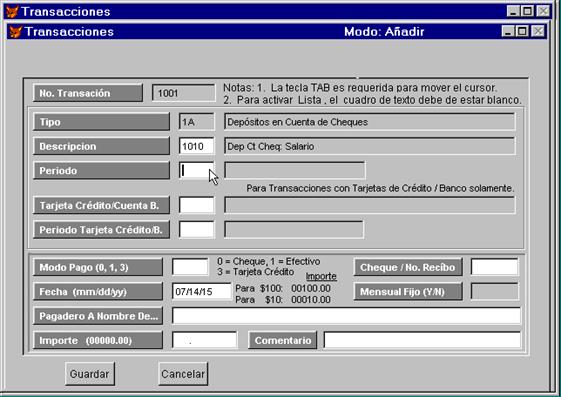The image size is (561, 397).
Task: Close the inner Modo: Añadir window
Action: [x=538, y=31]
